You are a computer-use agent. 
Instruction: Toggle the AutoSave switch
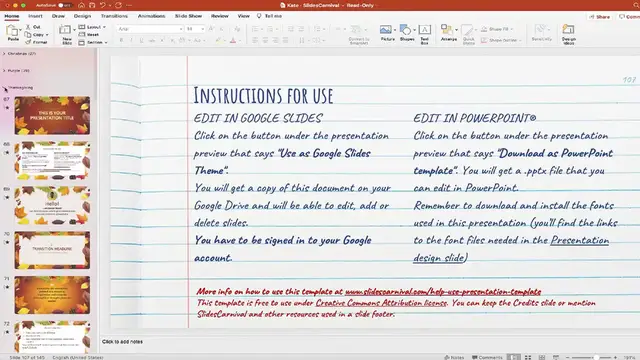pyautogui.click(x=64, y=5)
